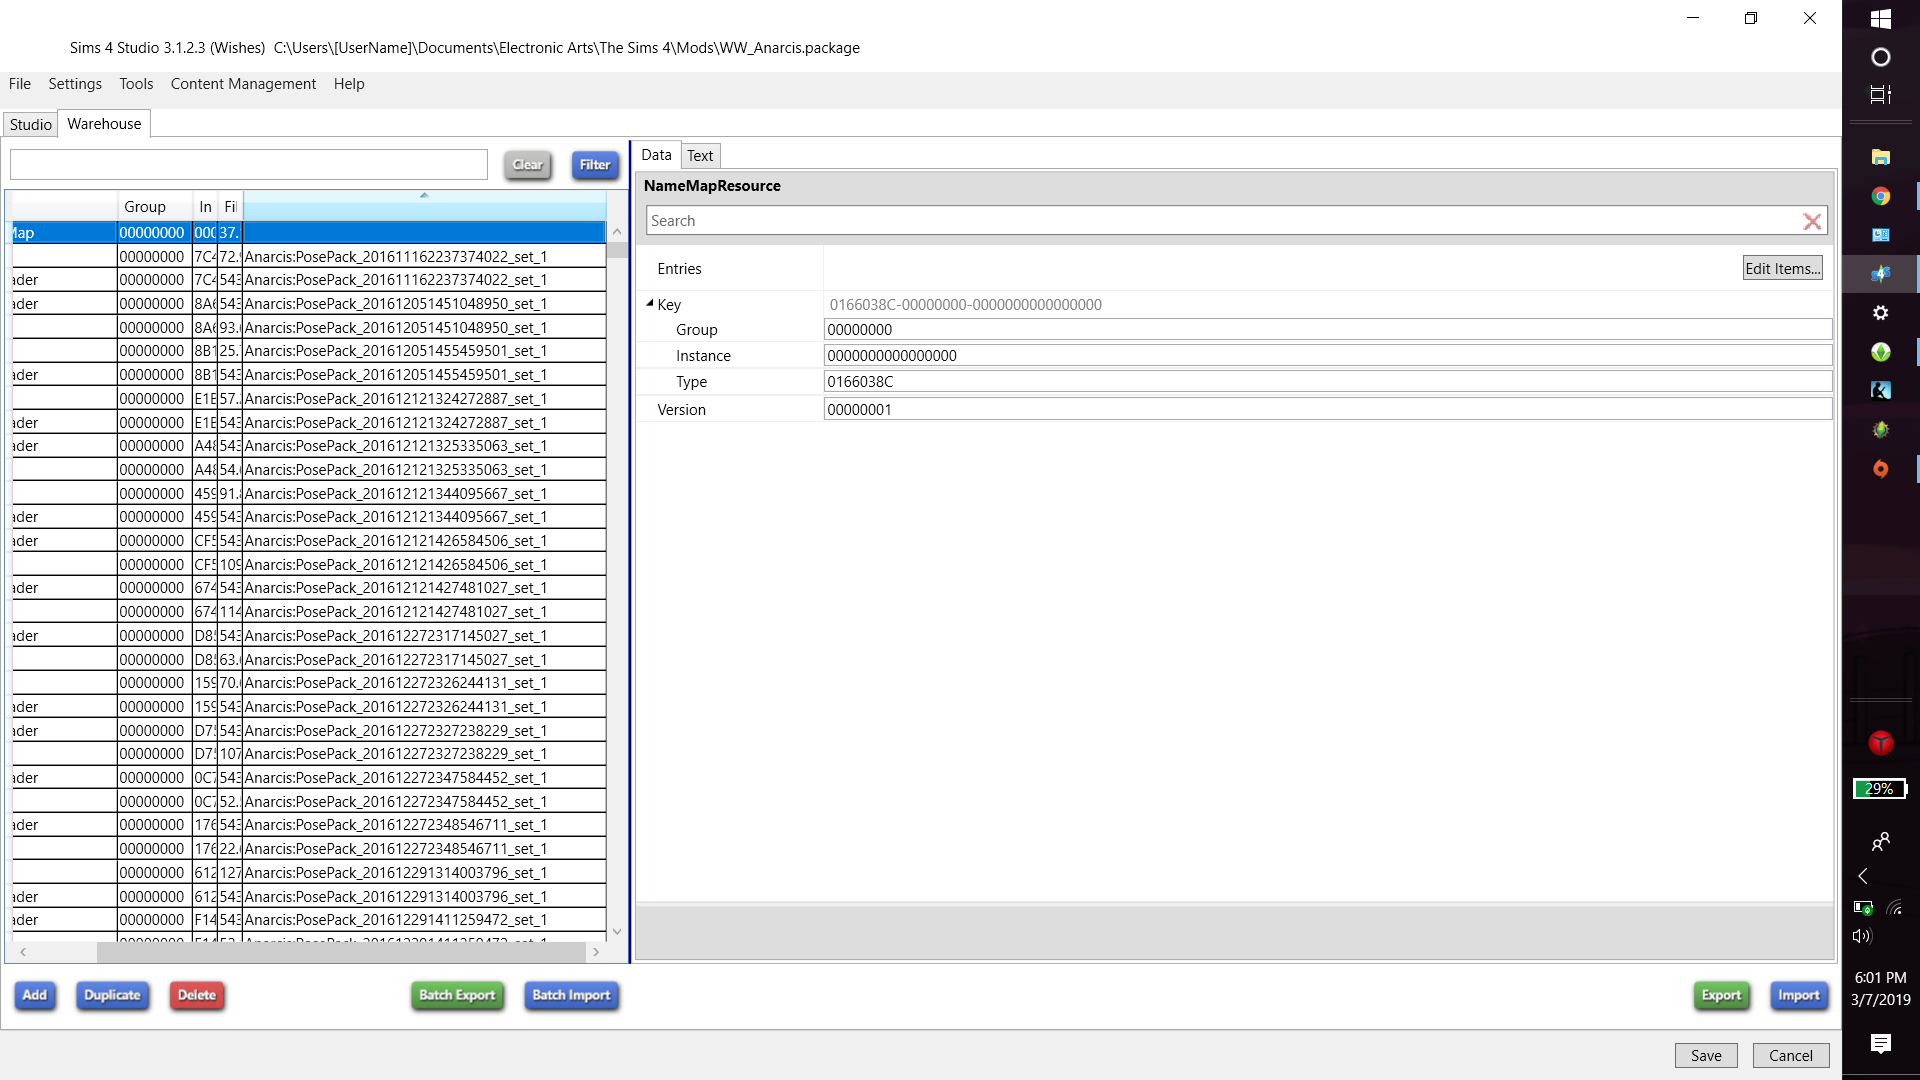Clear the NameMapResource search with red X

pos(1812,221)
